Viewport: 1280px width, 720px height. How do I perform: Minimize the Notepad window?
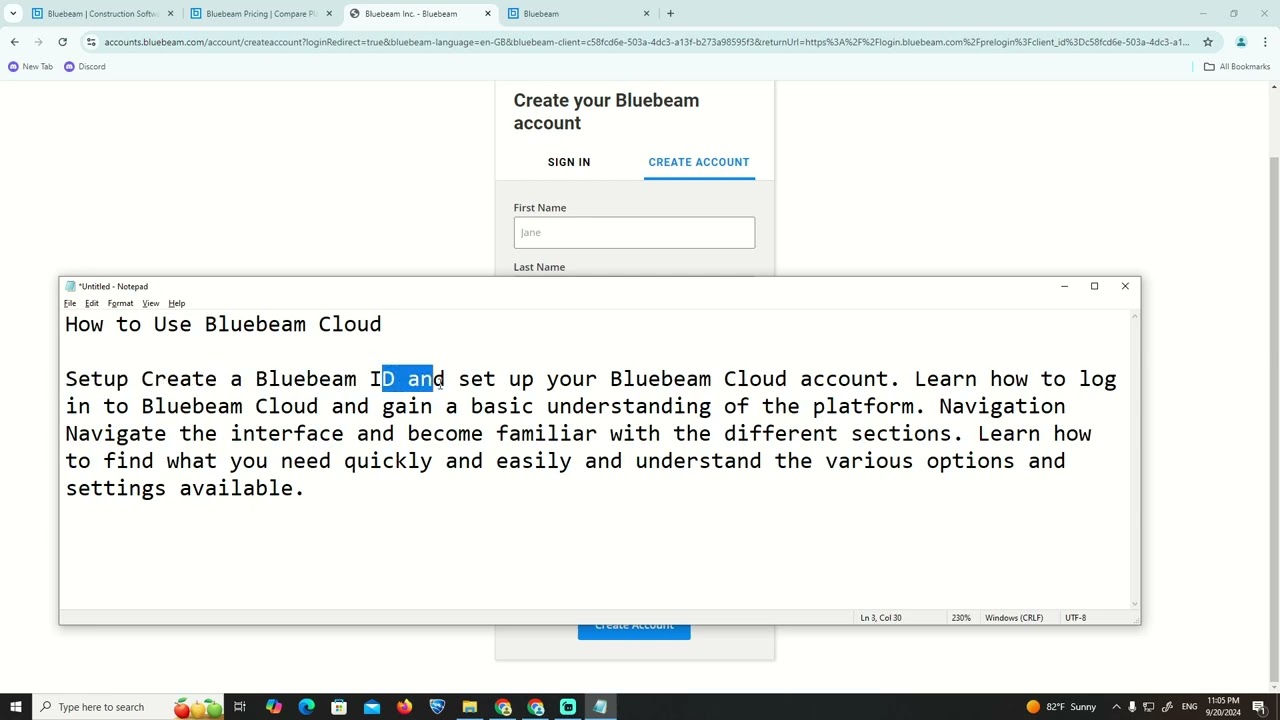pyautogui.click(x=1064, y=286)
